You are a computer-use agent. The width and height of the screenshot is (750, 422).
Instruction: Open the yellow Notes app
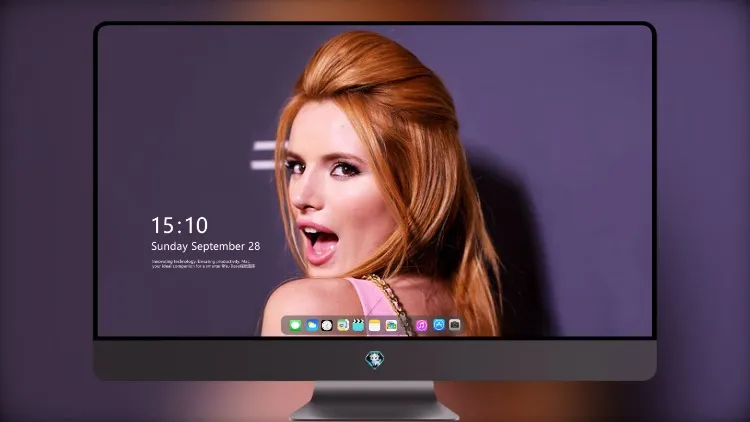375,325
